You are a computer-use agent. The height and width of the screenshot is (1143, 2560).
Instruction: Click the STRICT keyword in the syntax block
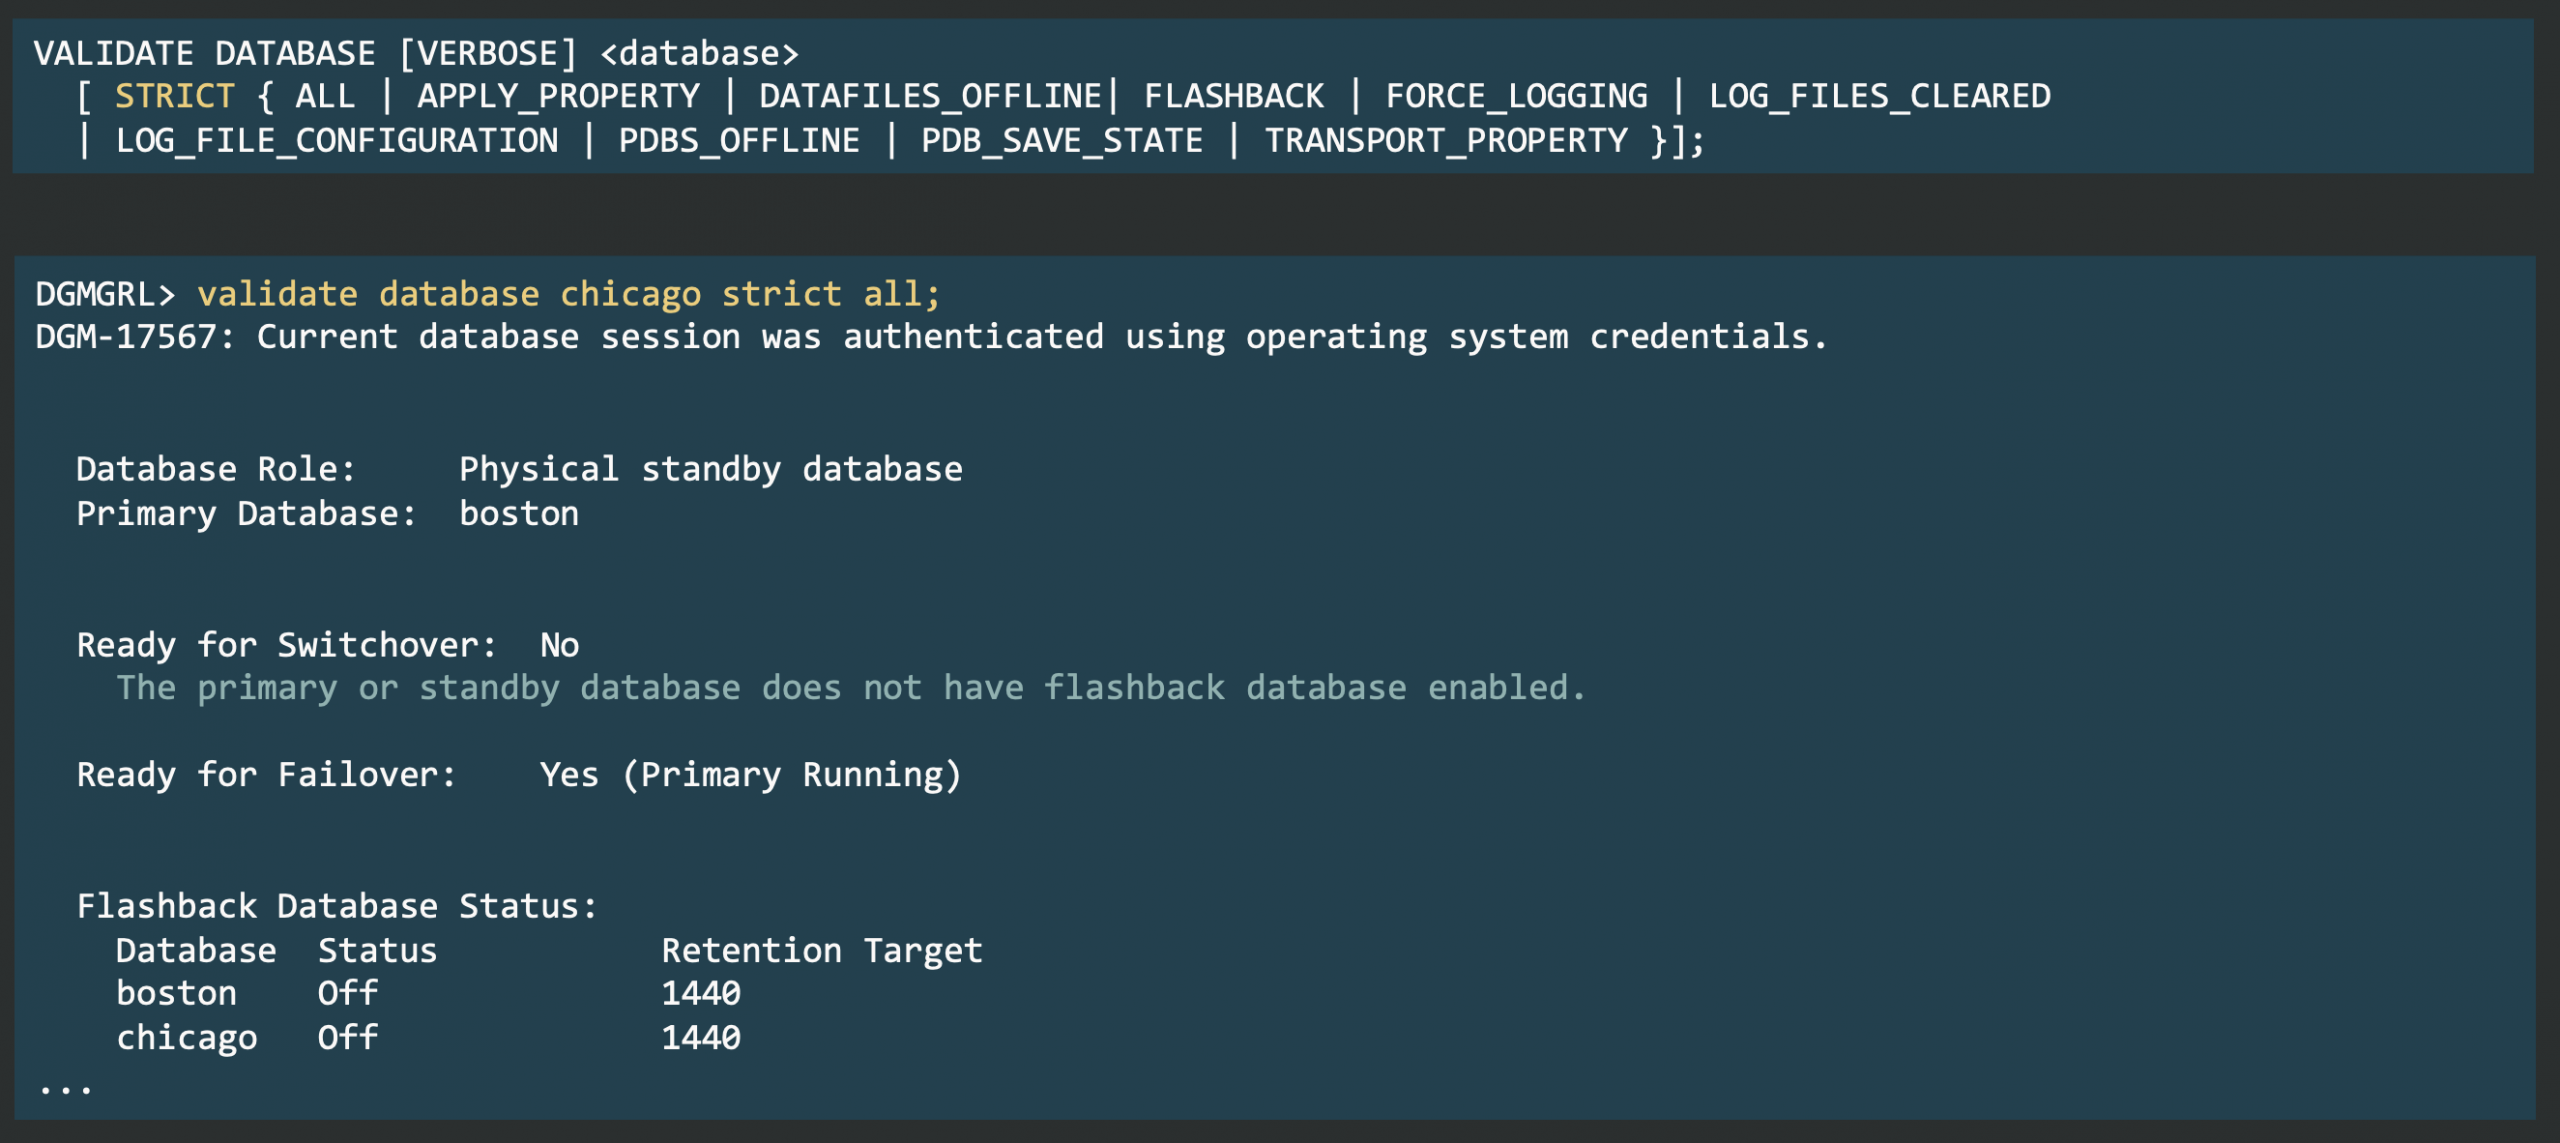click(x=174, y=96)
